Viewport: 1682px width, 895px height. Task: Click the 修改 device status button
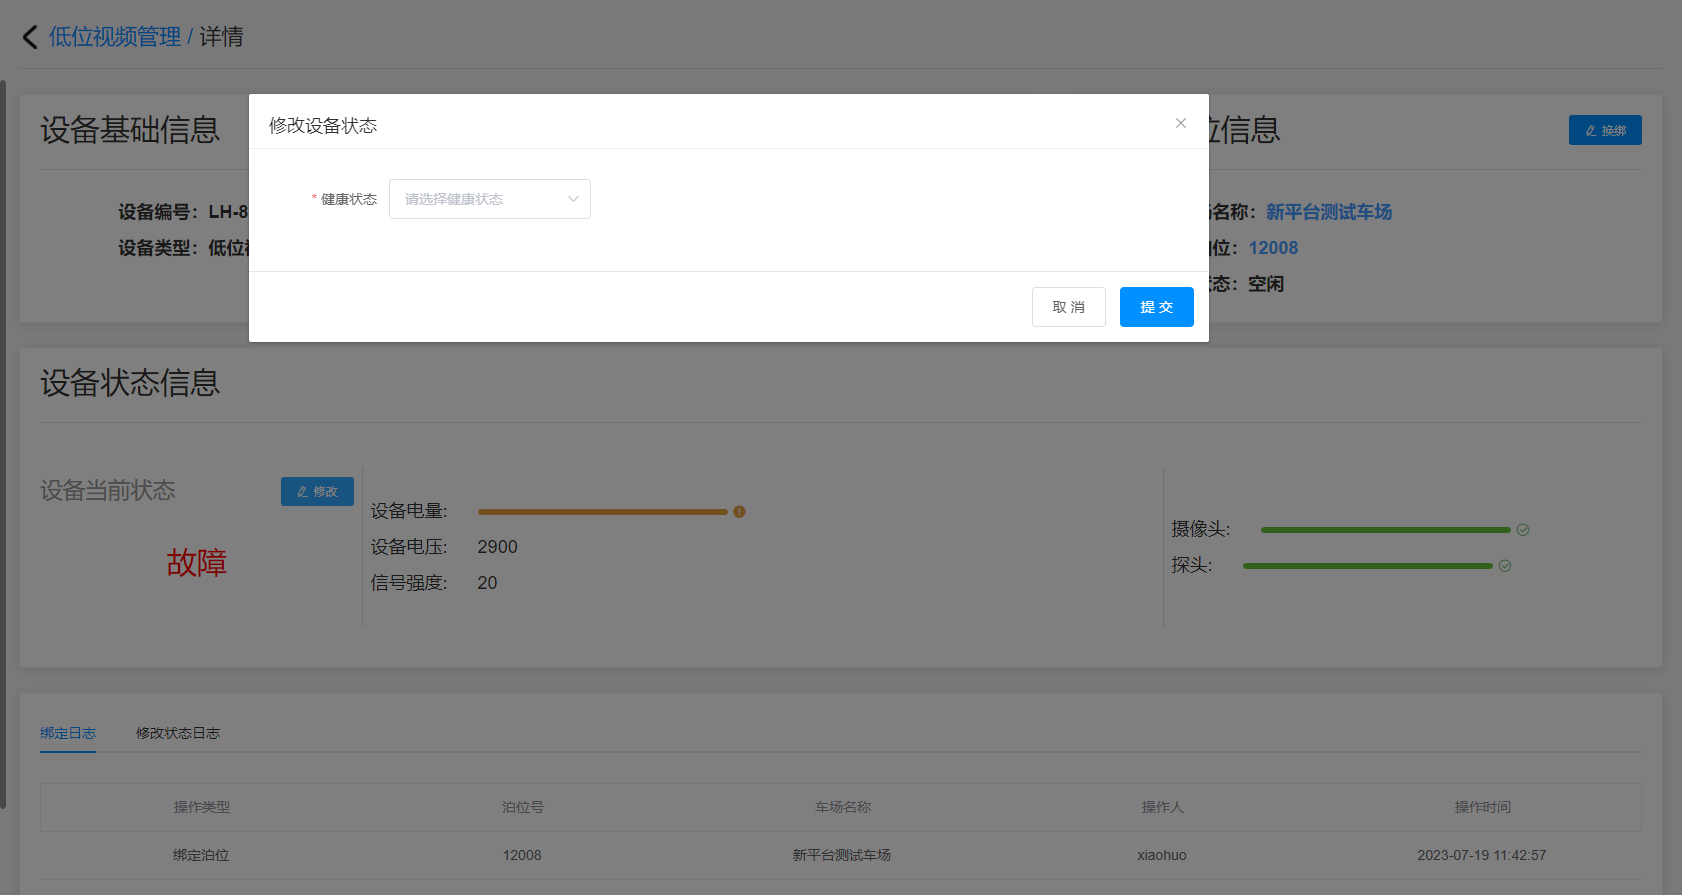[317, 491]
